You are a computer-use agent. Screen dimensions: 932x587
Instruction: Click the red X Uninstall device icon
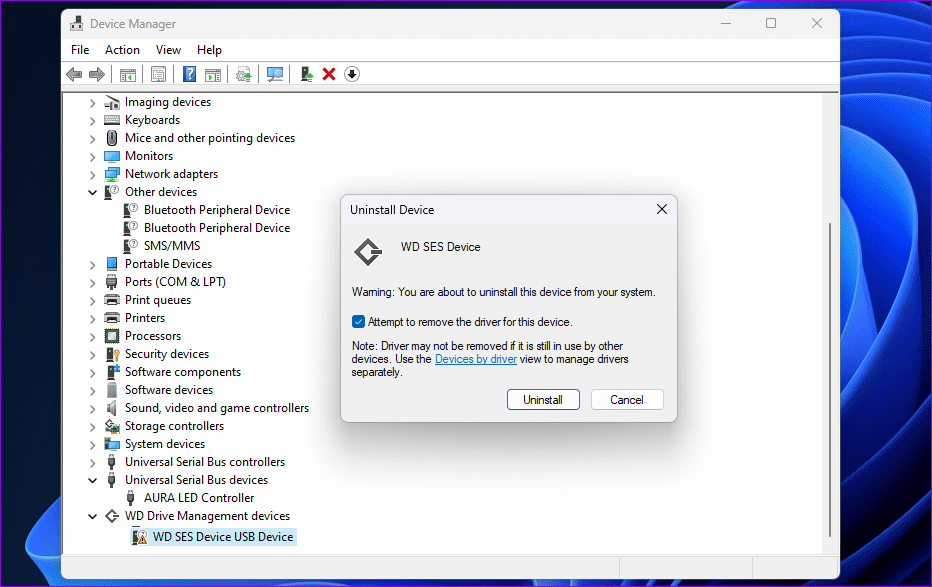tap(329, 74)
